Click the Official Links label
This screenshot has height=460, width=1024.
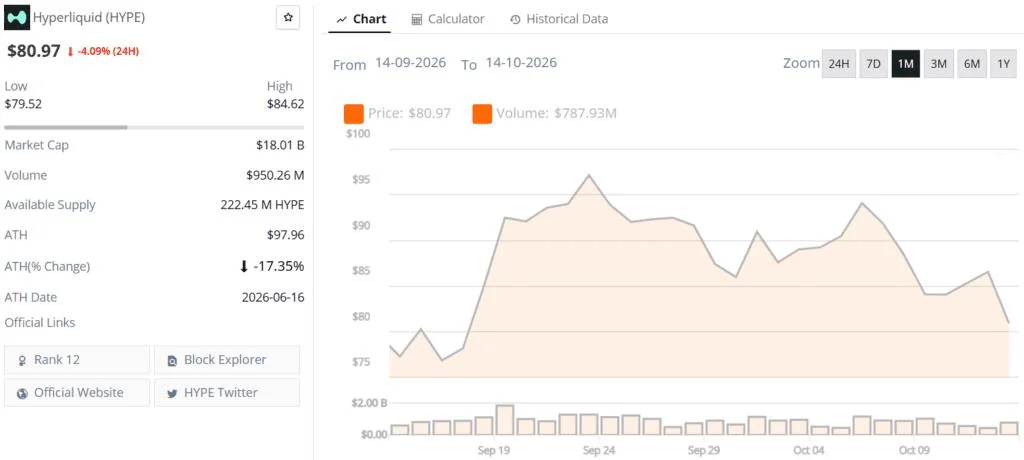coord(40,322)
